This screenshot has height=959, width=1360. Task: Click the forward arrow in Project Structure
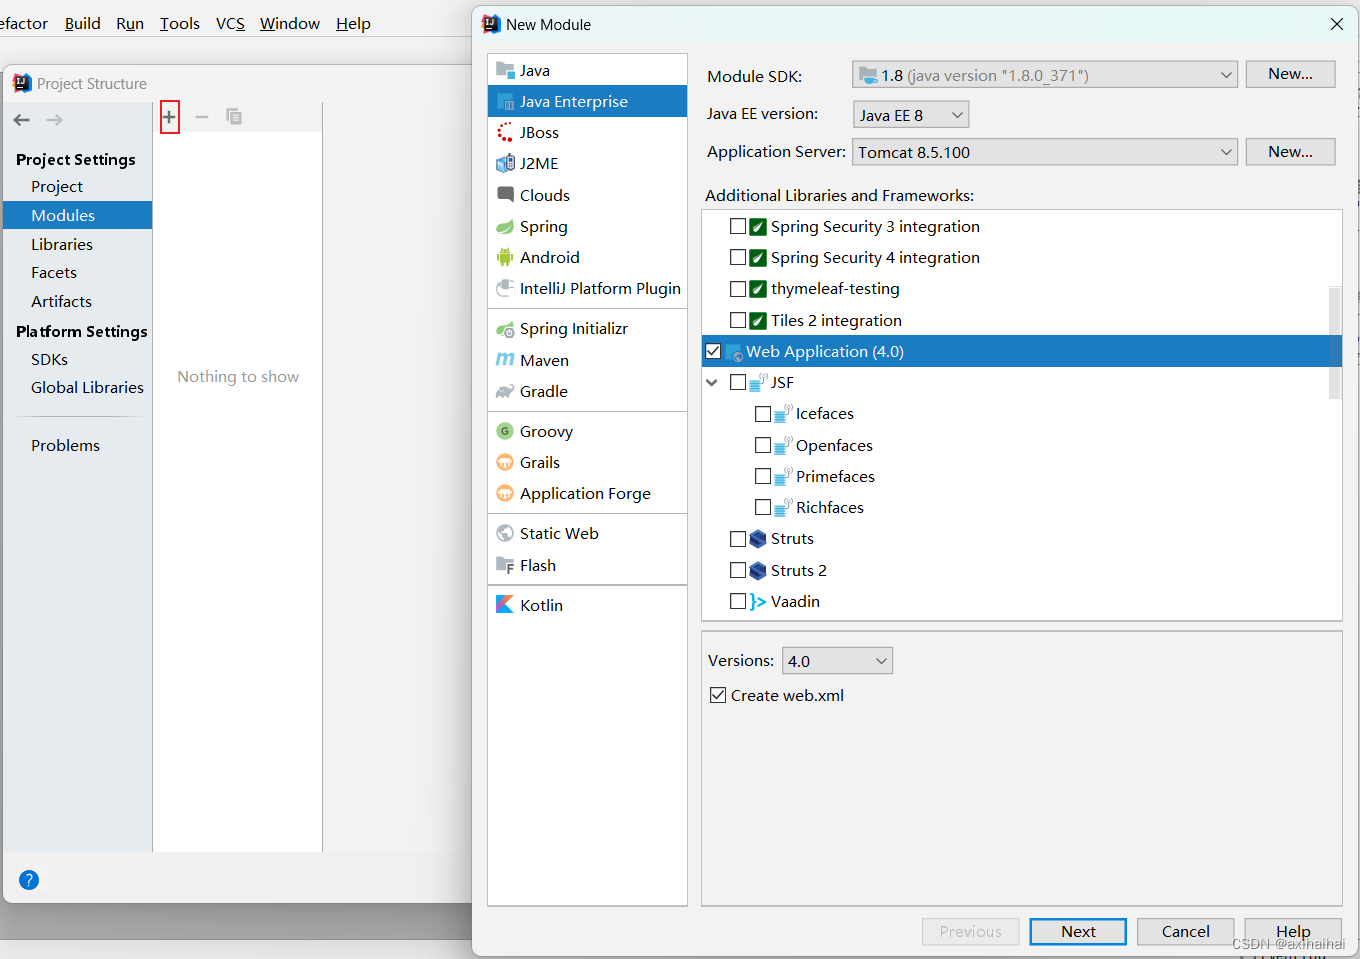point(54,120)
